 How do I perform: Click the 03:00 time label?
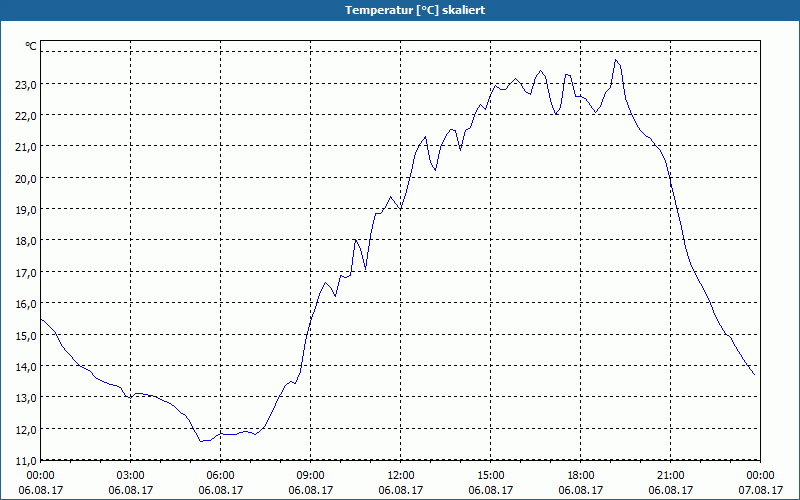131,476
